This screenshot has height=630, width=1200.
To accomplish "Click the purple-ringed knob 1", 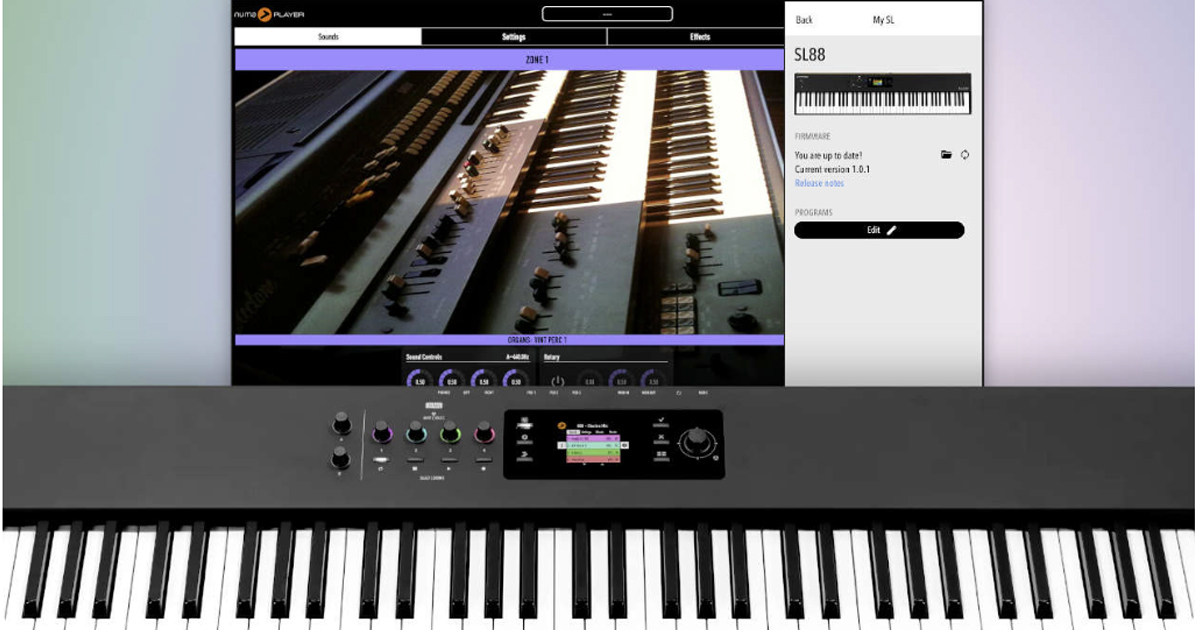I will tap(381, 432).
